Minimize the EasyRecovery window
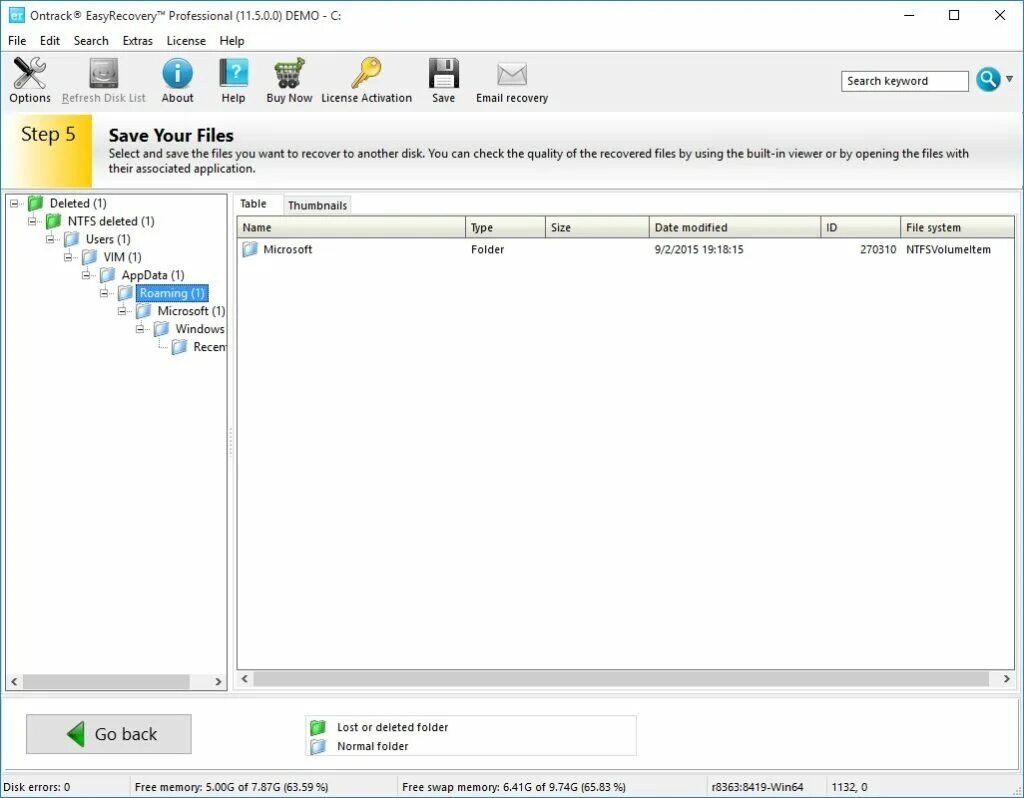This screenshot has height=798, width=1024. (909, 15)
